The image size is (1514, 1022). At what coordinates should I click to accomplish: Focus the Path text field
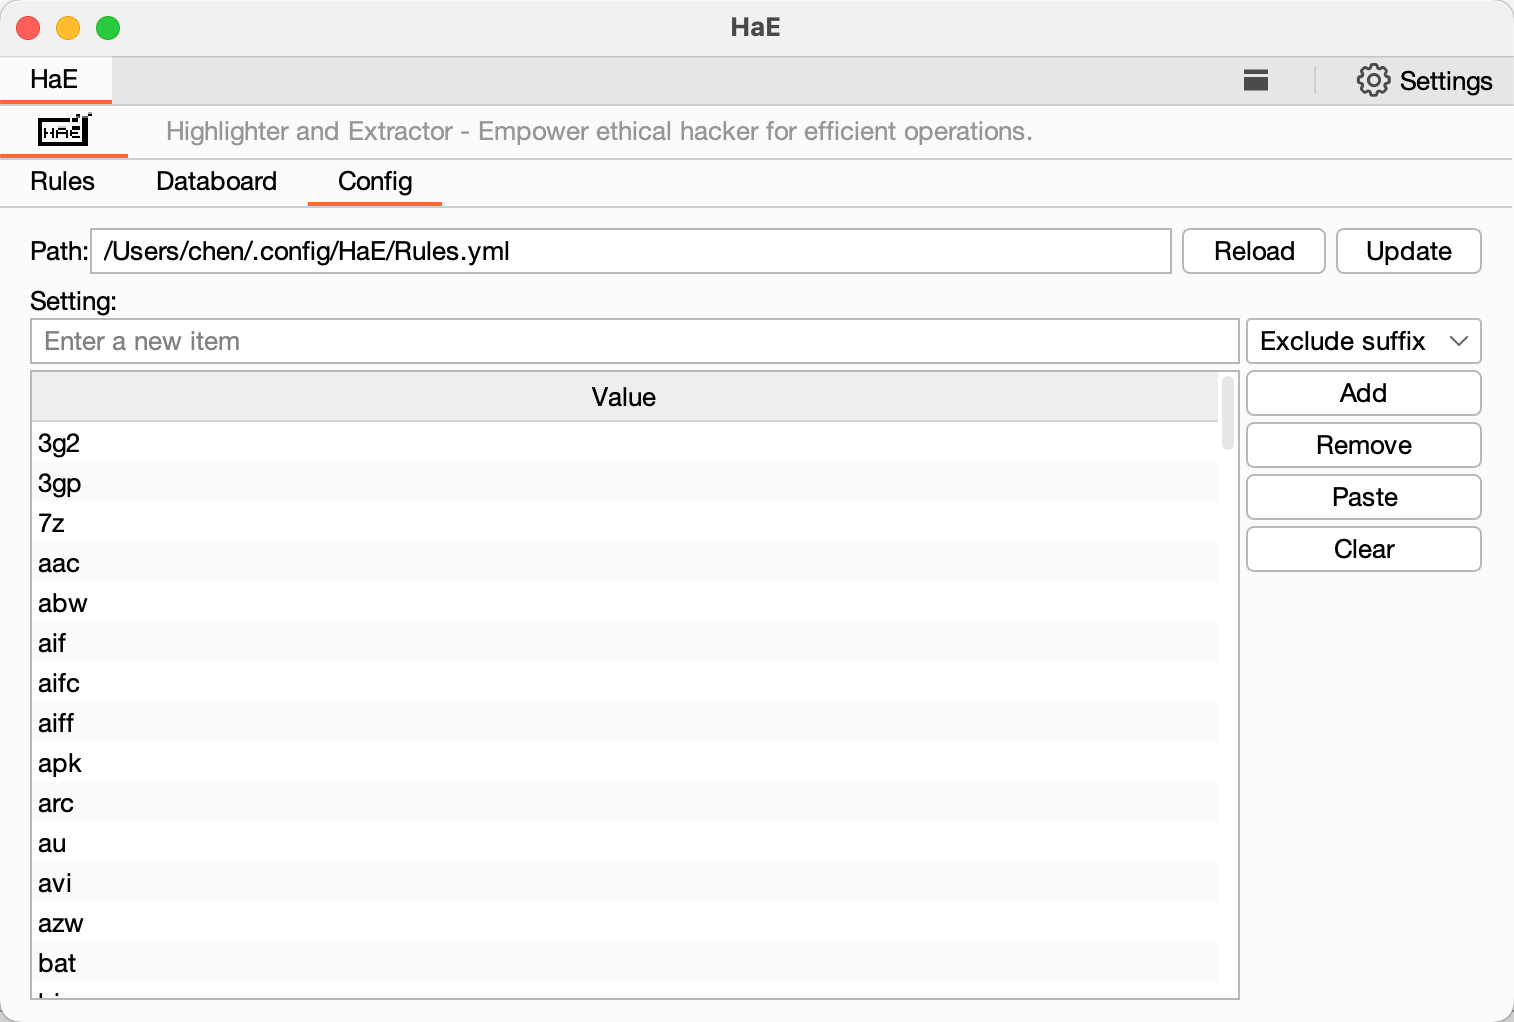pos(630,251)
